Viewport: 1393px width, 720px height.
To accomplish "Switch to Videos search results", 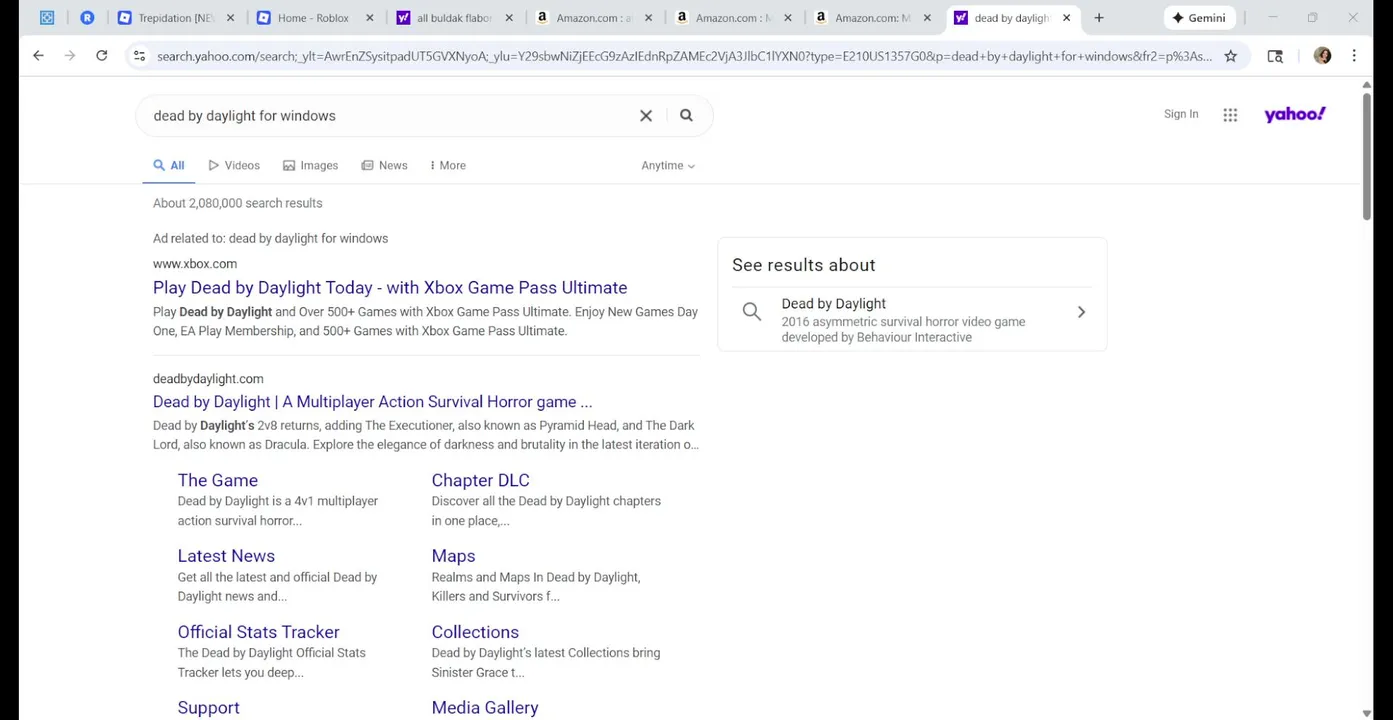I will (234, 166).
